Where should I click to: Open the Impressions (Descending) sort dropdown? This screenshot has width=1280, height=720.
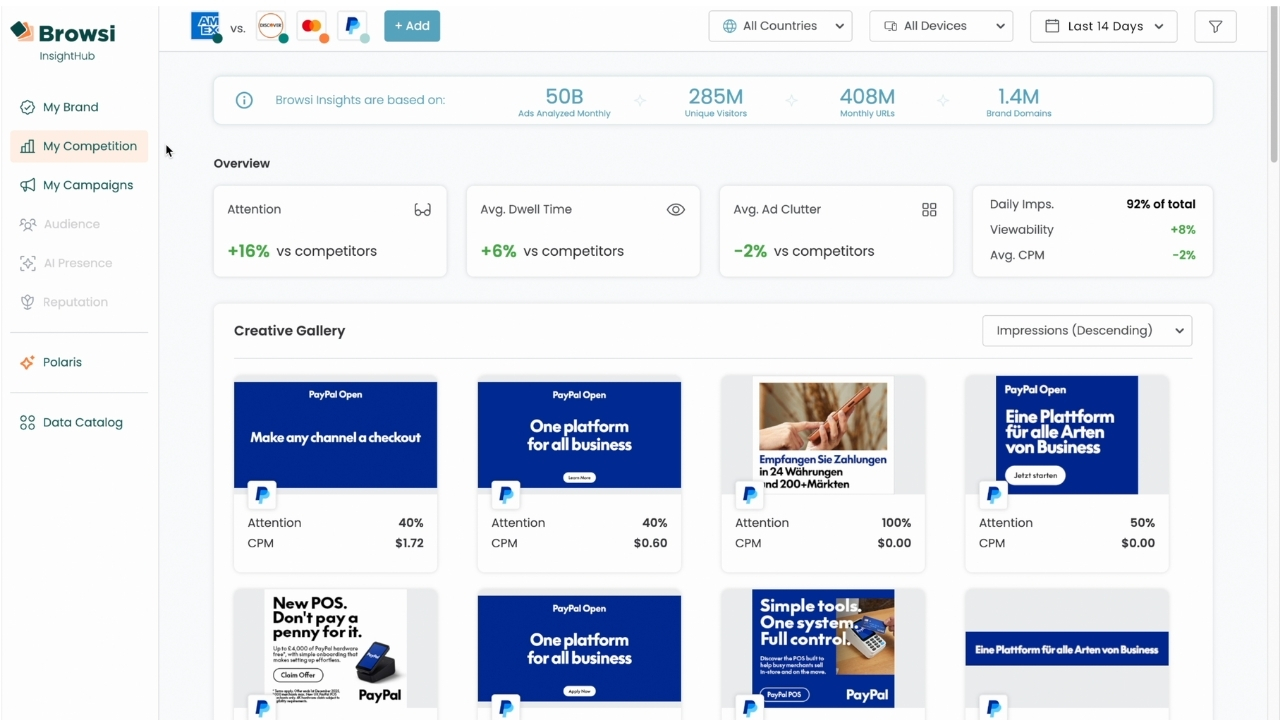(1087, 331)
